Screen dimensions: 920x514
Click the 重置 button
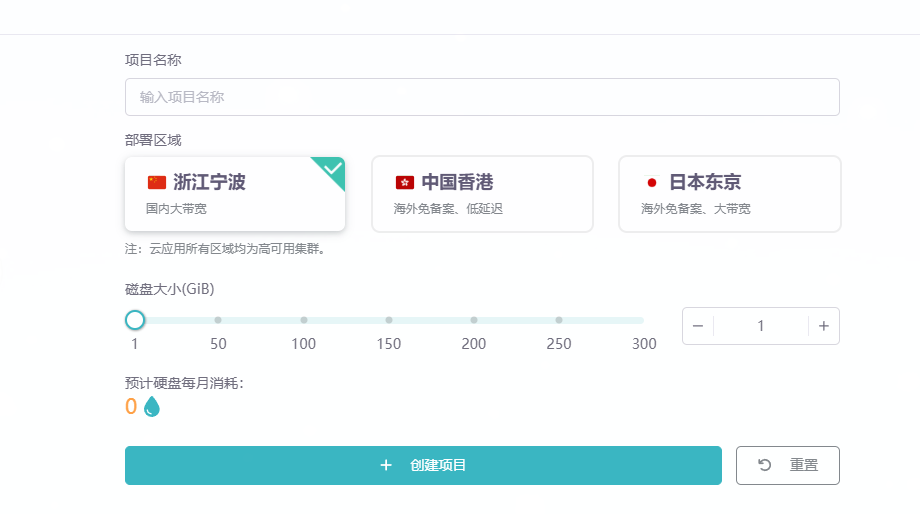pos(788,465)
